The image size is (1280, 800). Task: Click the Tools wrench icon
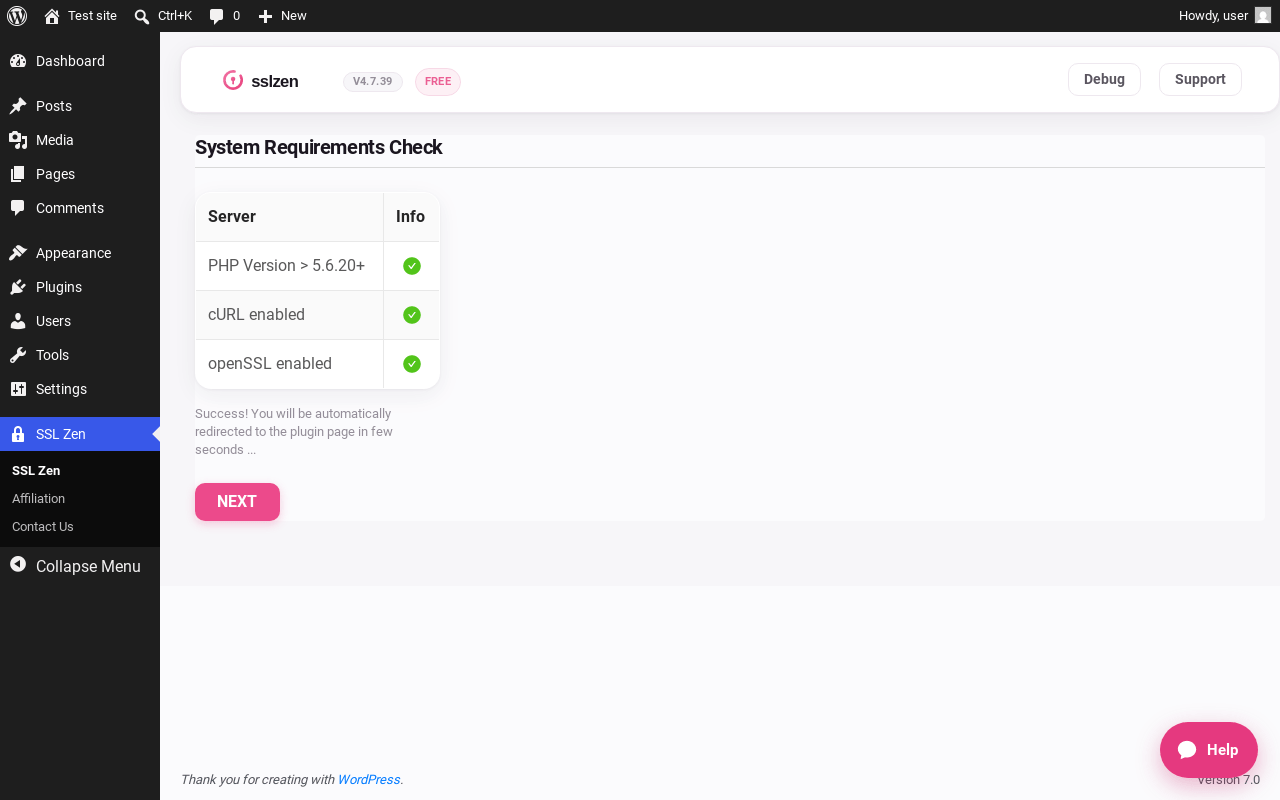tap(18, 355)
